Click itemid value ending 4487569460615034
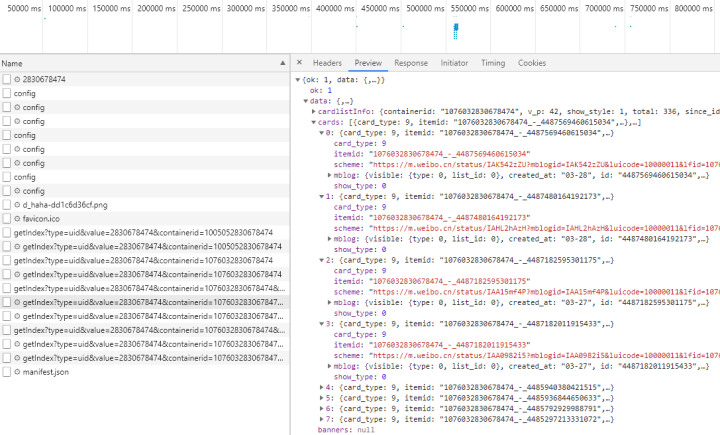The width and height of the screenshot is (720, 435). coord(450,154)
